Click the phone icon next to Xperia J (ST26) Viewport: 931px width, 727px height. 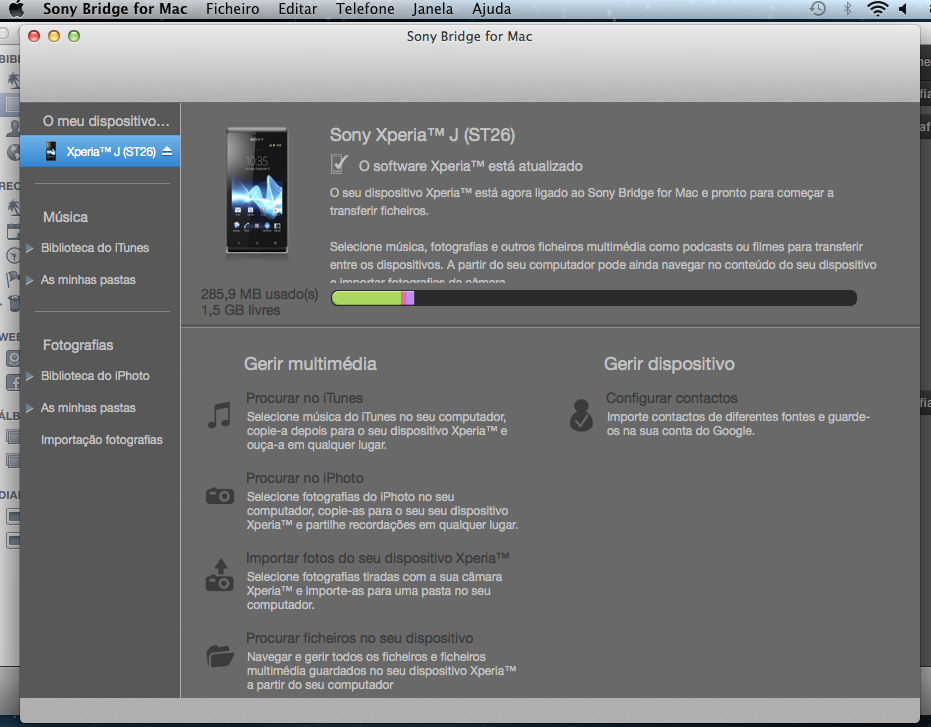[x=51, y=152]
